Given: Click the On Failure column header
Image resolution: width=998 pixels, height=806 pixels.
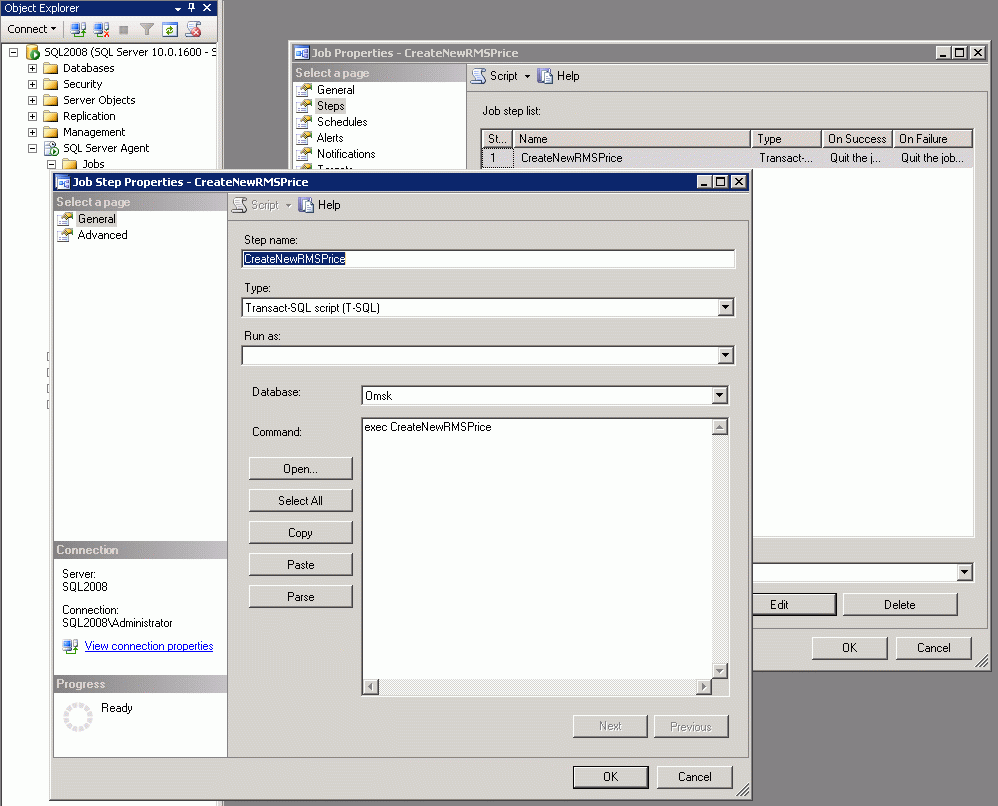Looking at the screenshot, I should tap(932, 139).
